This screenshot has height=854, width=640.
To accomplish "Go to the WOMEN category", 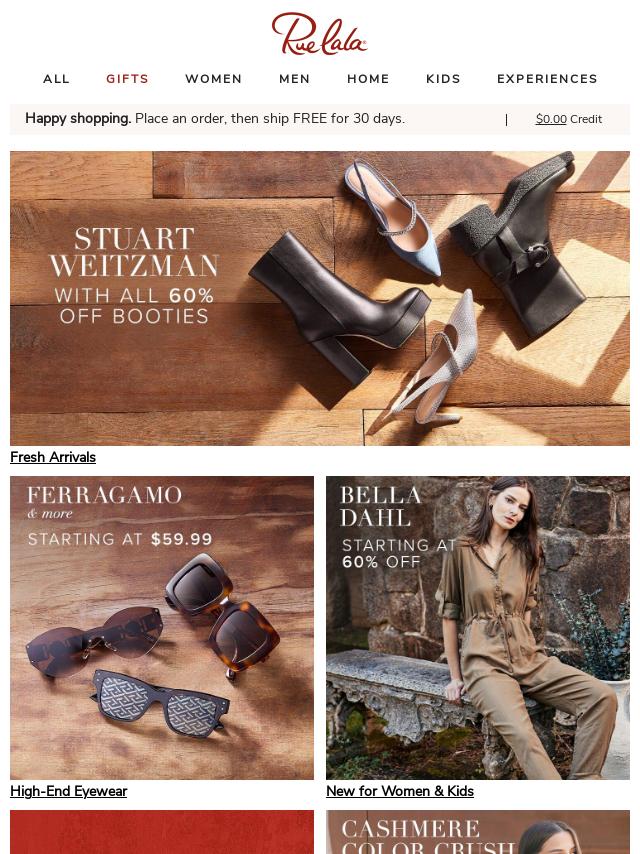I will click(x=214, y=79).
